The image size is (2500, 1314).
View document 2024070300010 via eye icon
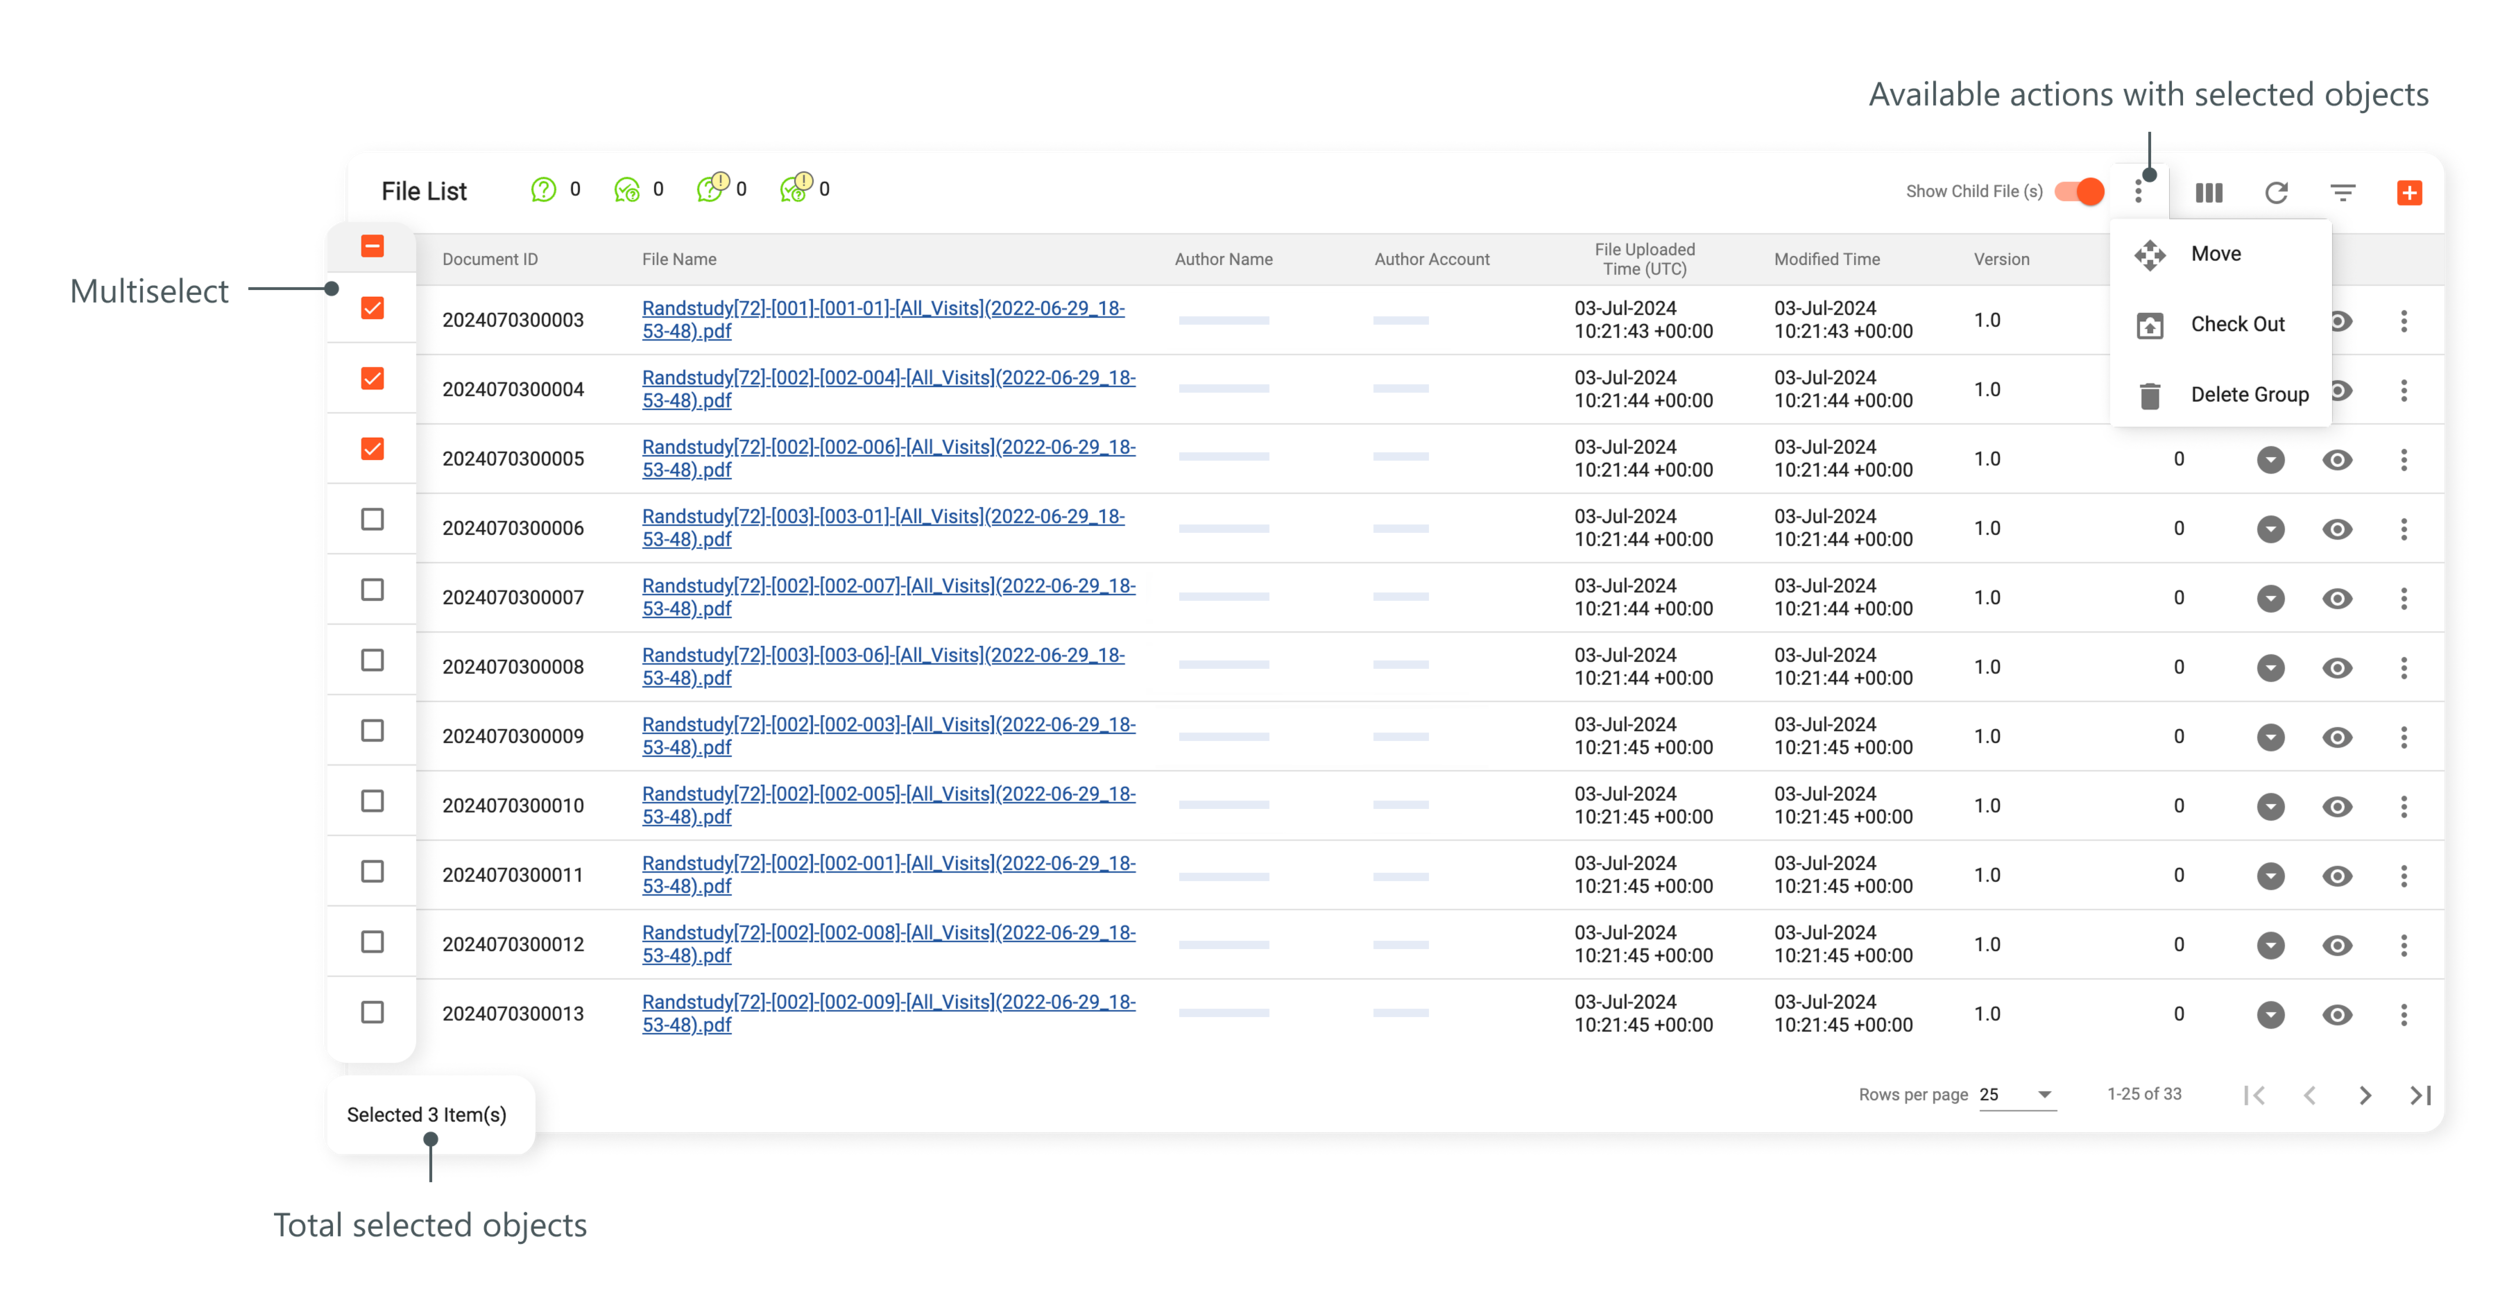(x=2337, y=806)
